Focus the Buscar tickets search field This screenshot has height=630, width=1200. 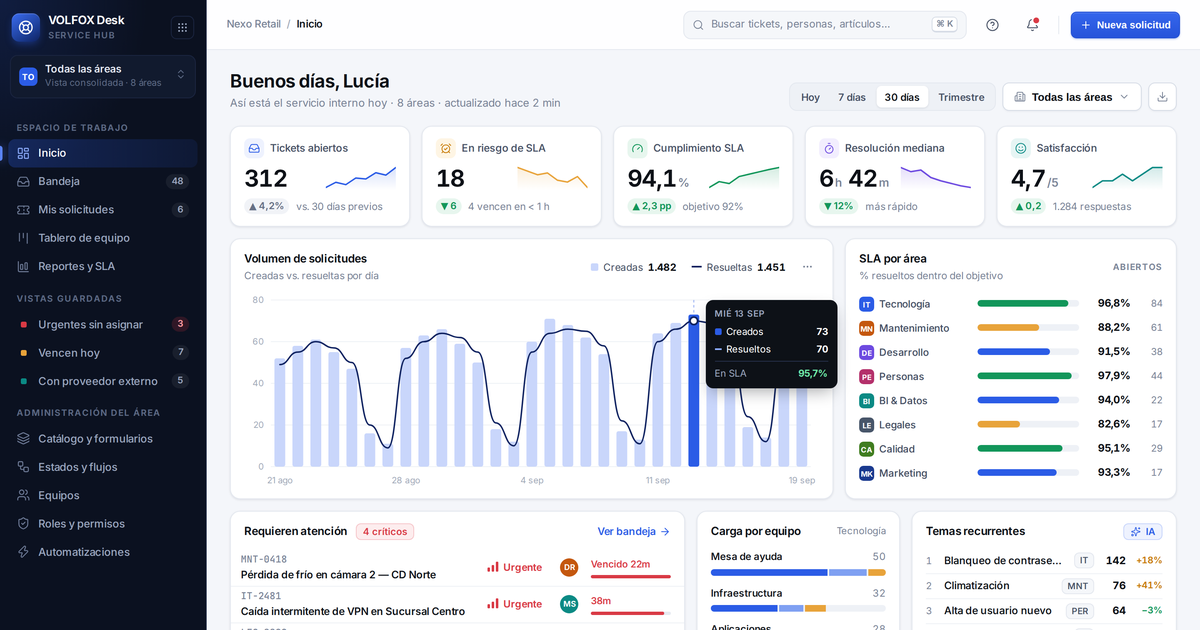pos(825,25)
